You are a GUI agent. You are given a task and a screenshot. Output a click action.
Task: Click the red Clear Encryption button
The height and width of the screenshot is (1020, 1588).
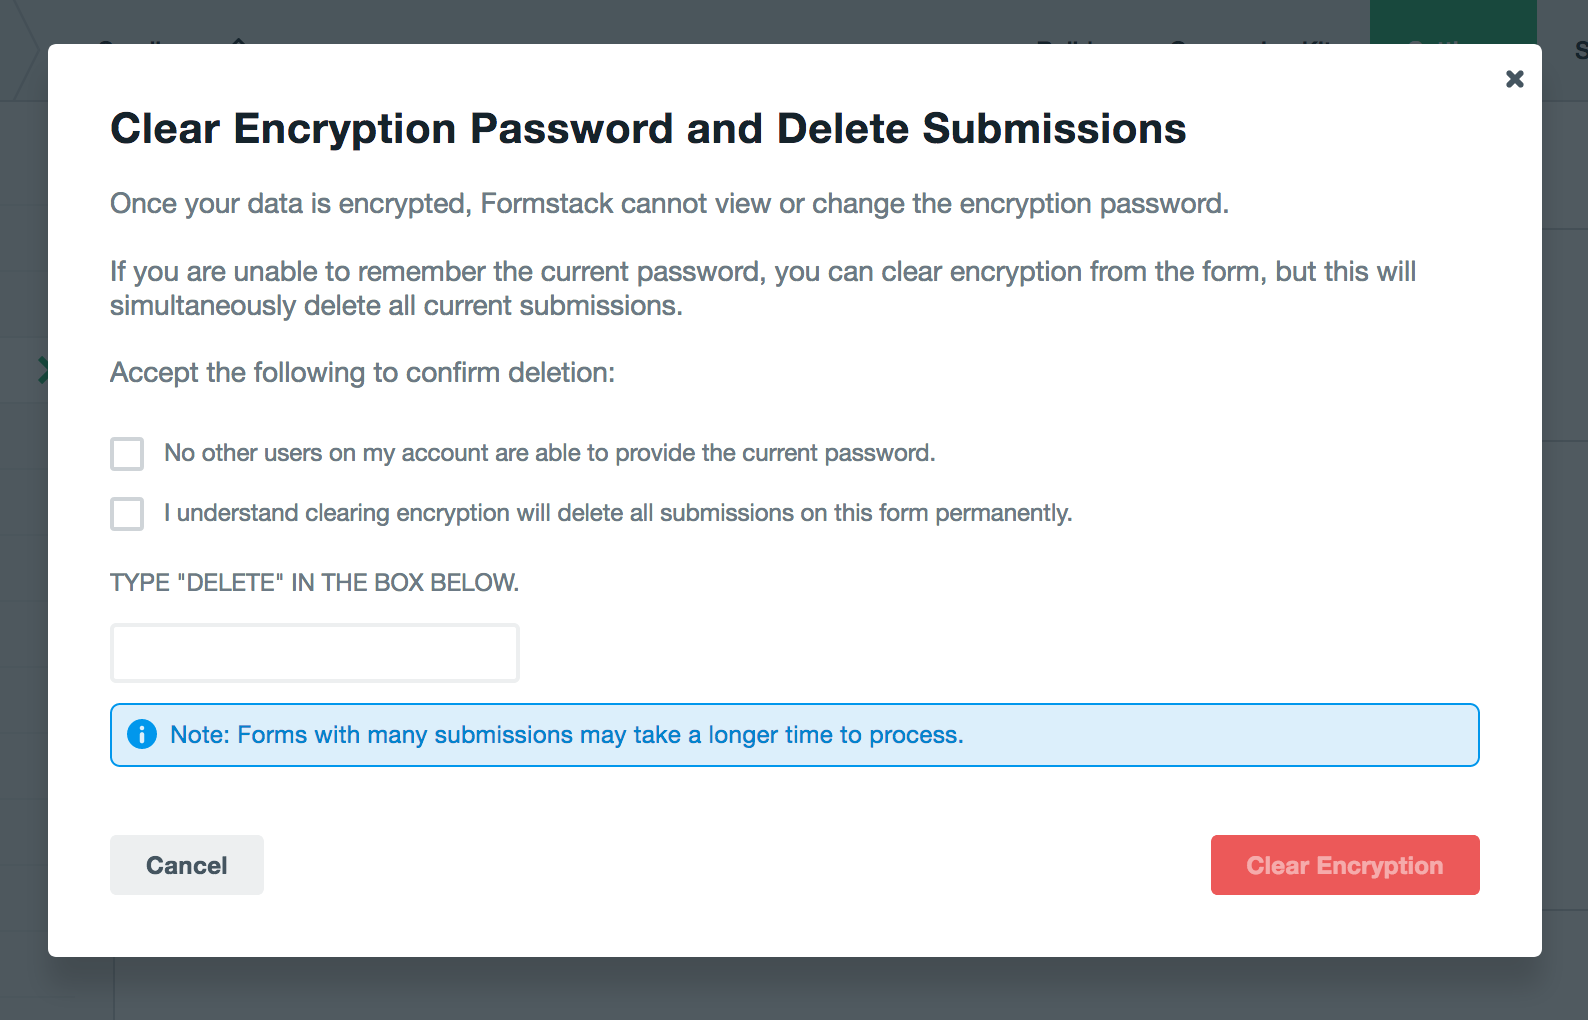[x=1344, y=865]
